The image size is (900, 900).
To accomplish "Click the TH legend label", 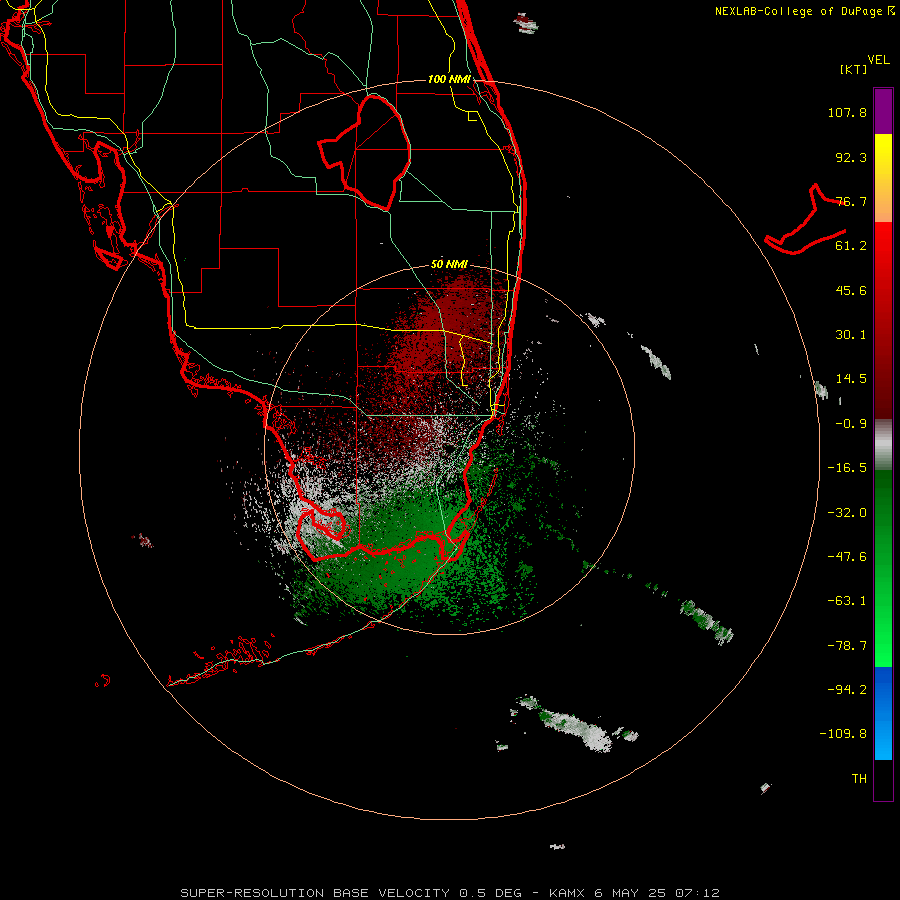I will (x=859, y=779).
